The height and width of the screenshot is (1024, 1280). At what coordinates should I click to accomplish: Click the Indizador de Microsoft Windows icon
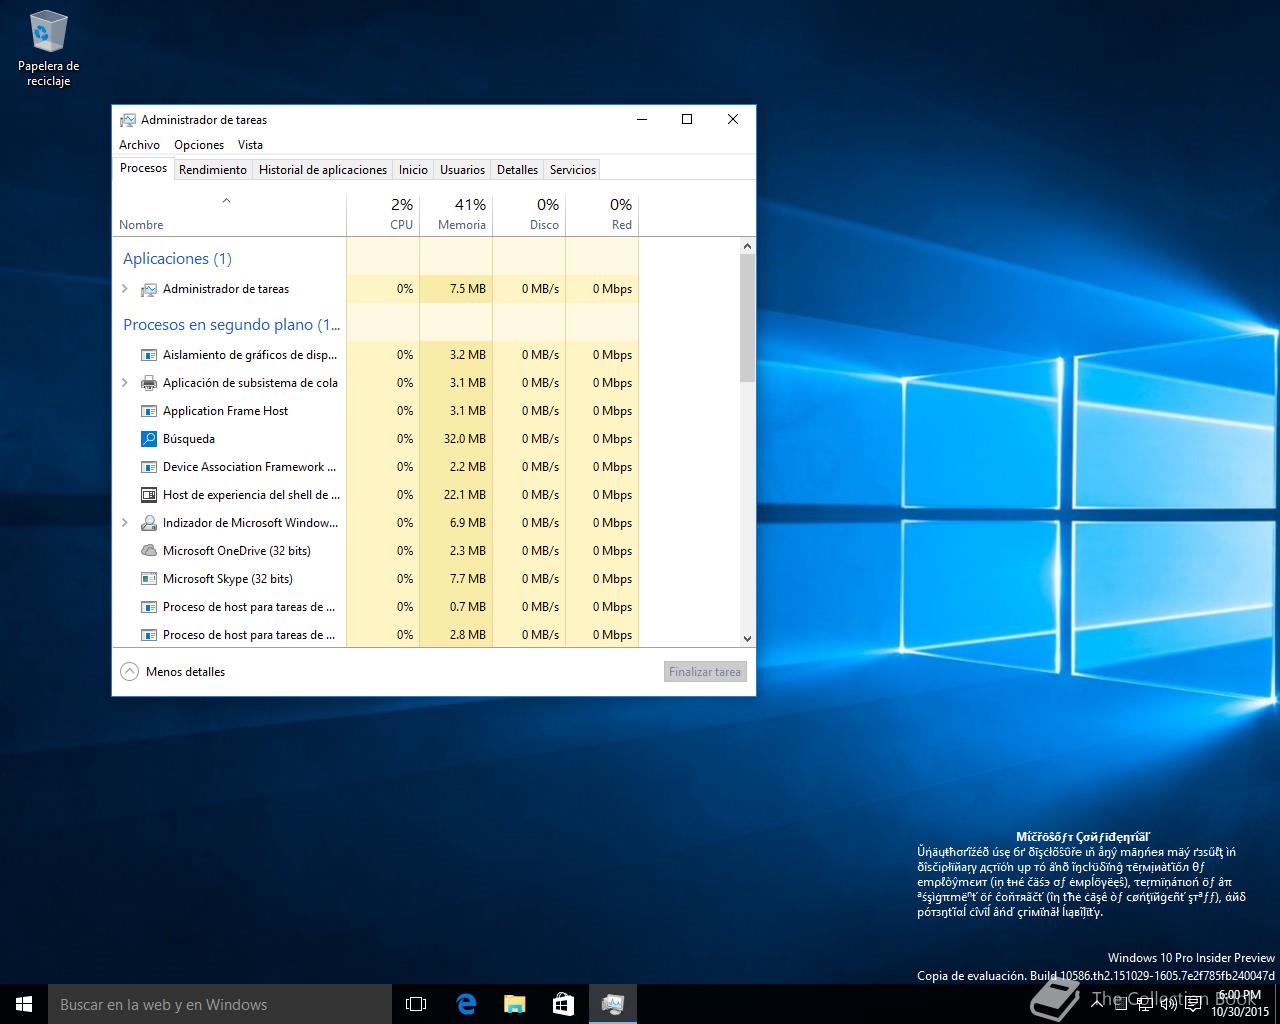[149, 523]
